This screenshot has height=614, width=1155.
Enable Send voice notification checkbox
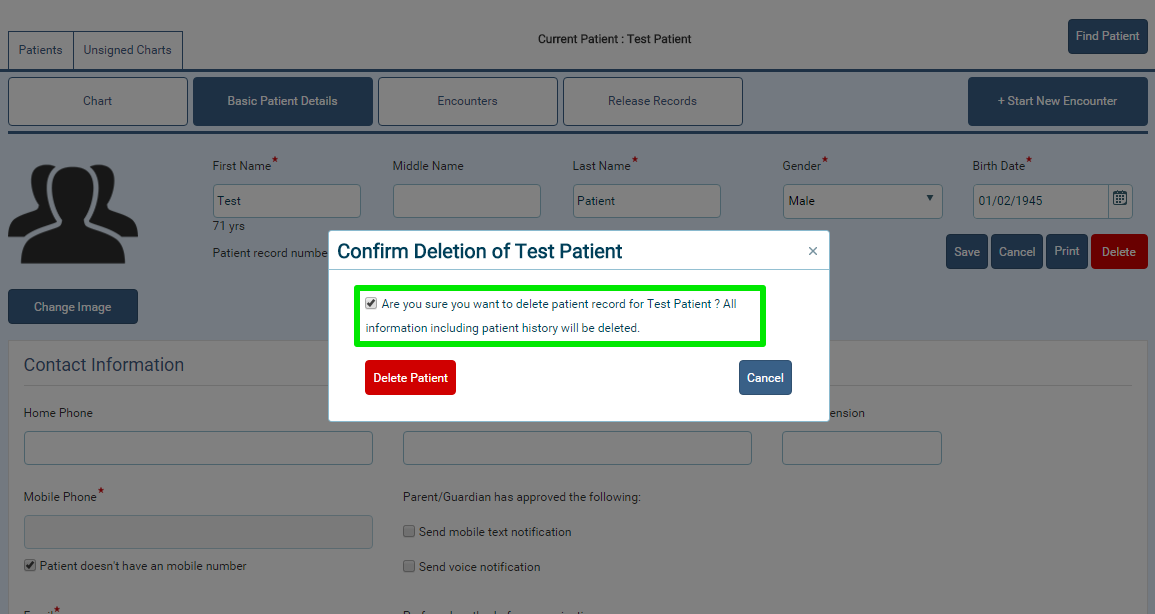pyautogui.click(x=409, y=566)
